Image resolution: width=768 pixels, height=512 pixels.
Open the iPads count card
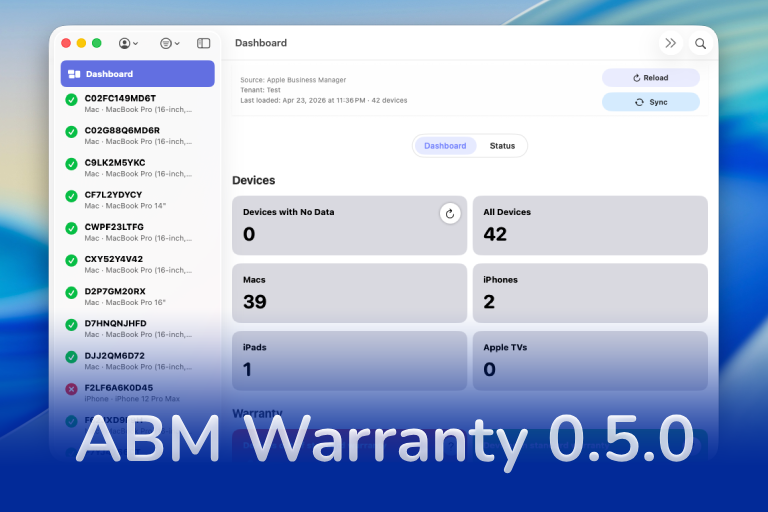[349, 361]
